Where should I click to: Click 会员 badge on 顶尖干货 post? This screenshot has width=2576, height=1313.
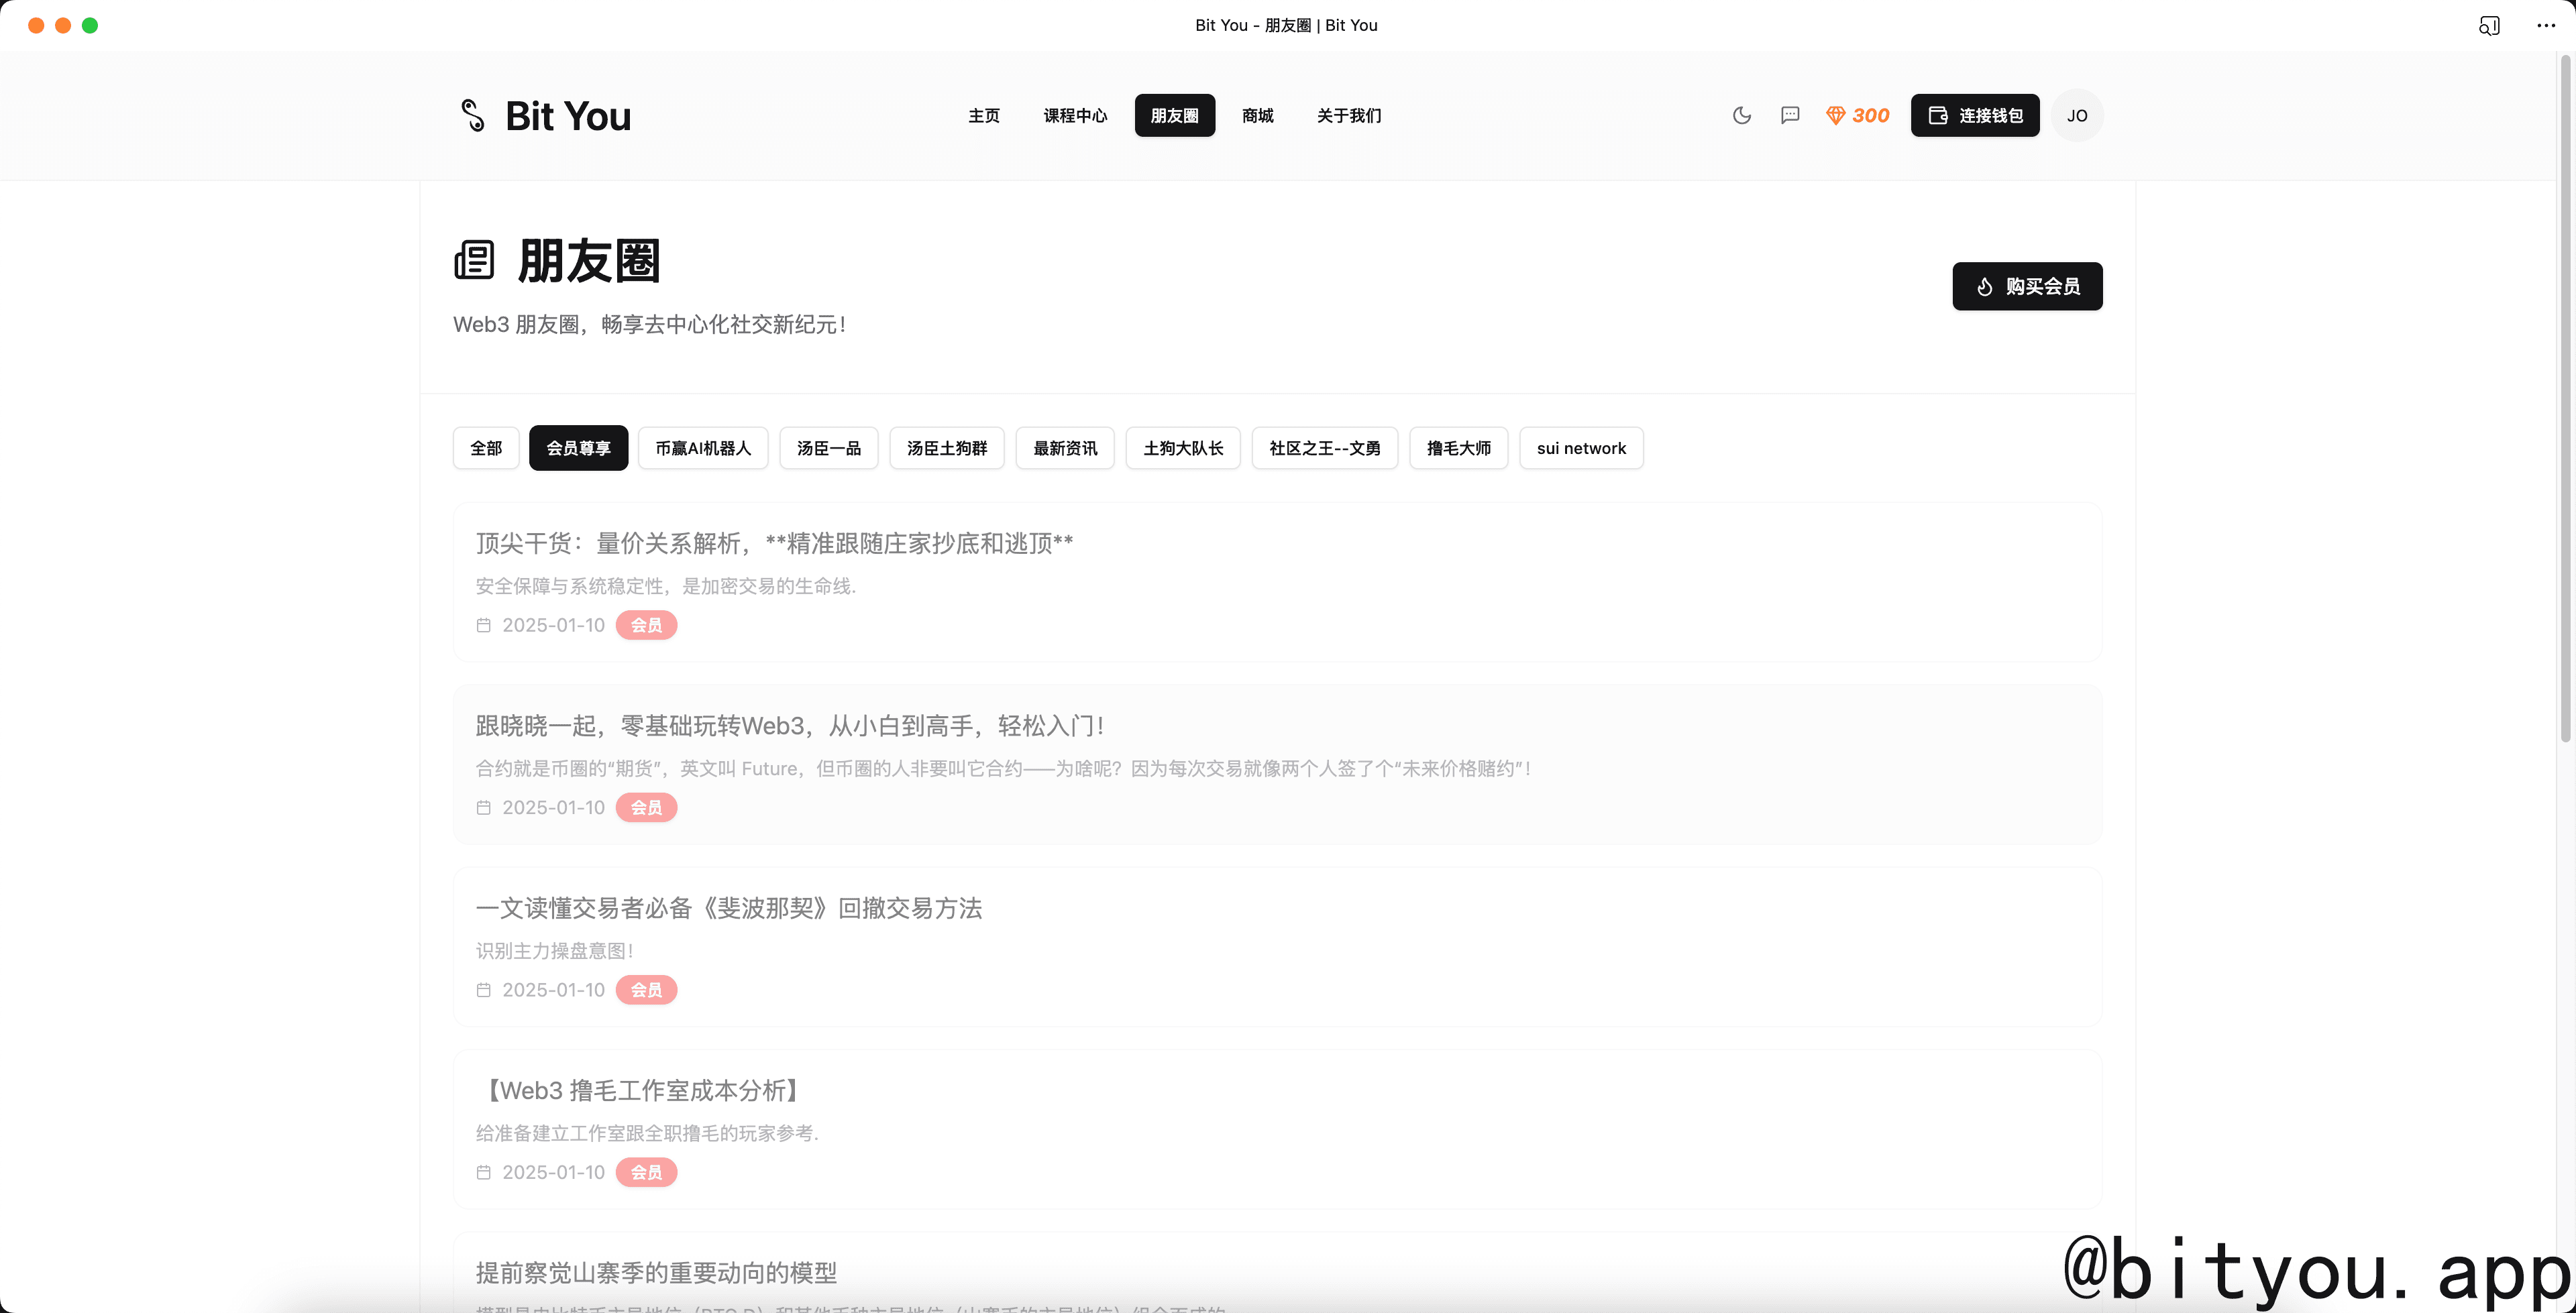(x=646, y=625)
